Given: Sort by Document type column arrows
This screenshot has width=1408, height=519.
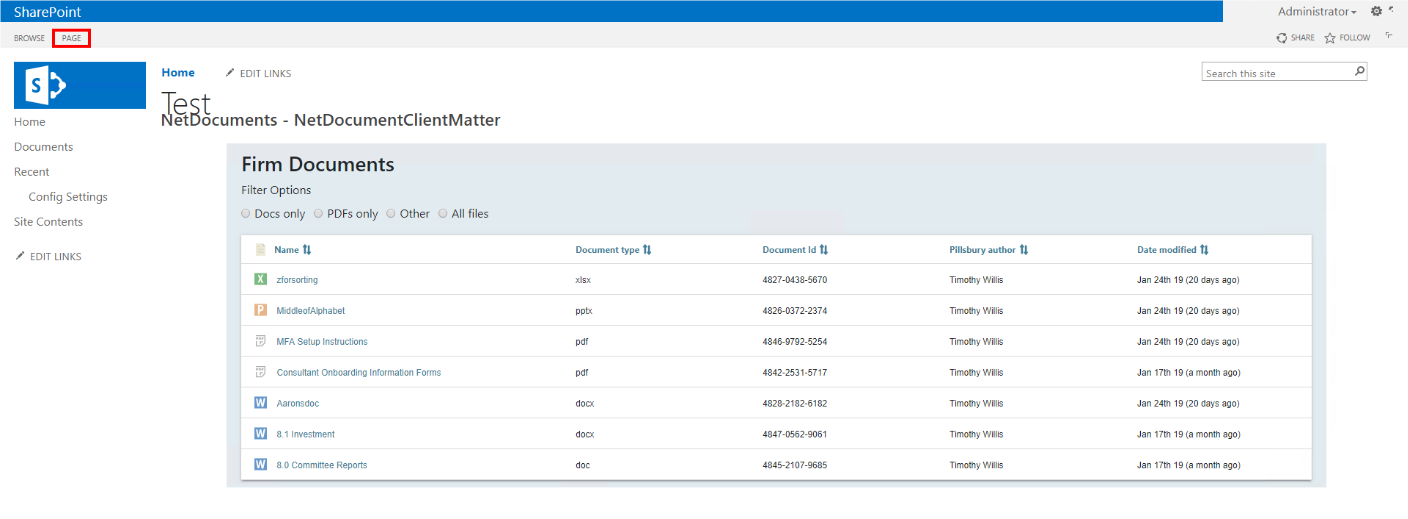Looking at the screenshot, I should [x=647, y=250].
